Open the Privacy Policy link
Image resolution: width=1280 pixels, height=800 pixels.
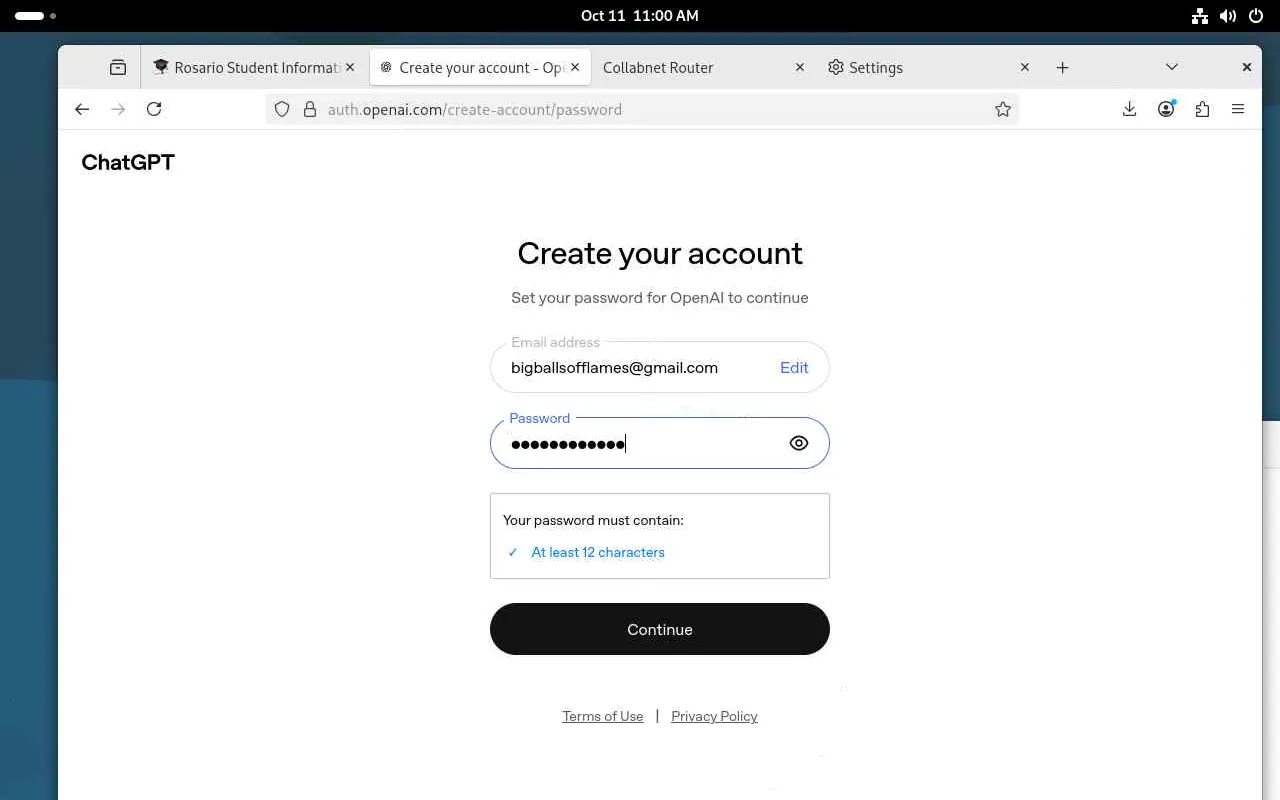714,716
